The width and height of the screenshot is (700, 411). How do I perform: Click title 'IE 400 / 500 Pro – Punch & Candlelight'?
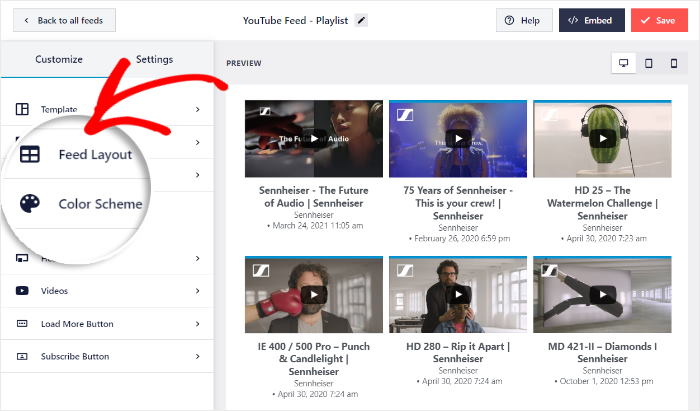point(314,359)
